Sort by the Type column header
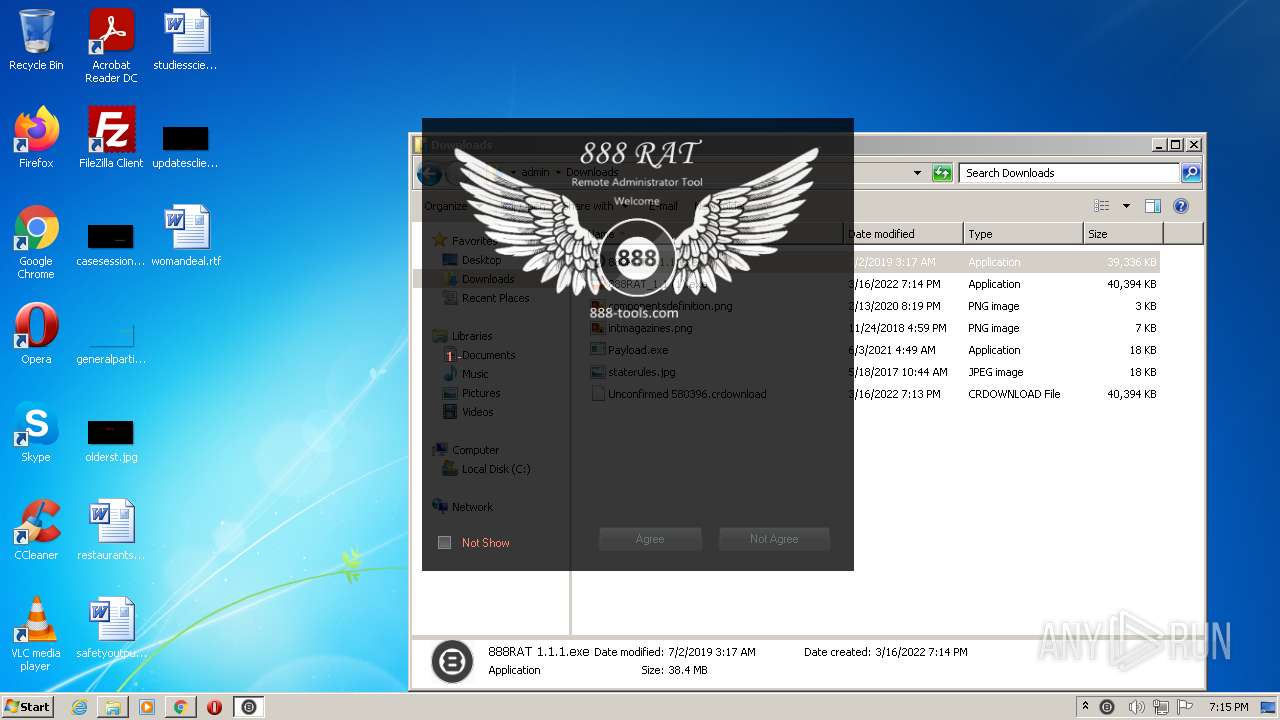This screenshot has height=720, width=1280. 1023,234
